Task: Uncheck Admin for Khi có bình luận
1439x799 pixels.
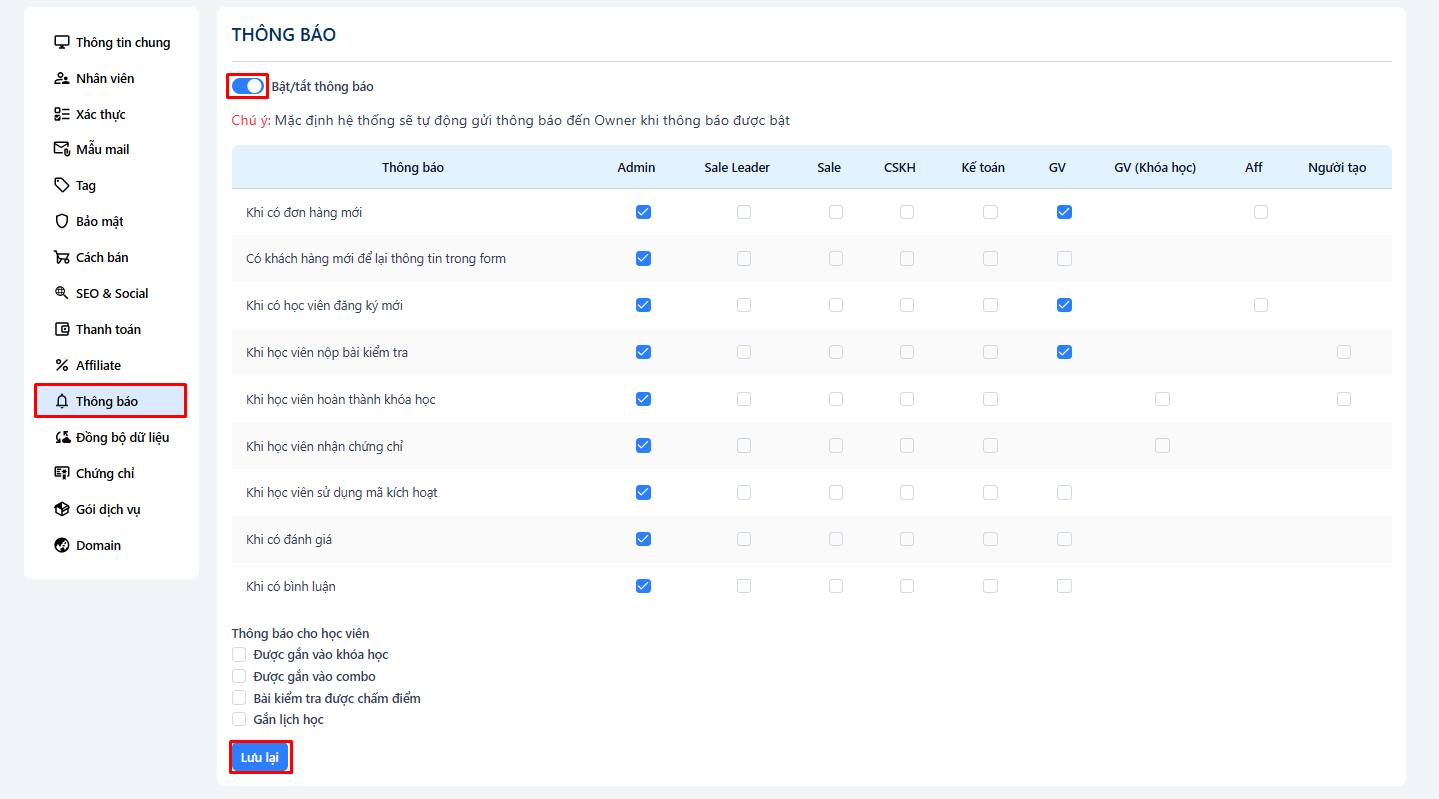Action: [x=643, y=586]
